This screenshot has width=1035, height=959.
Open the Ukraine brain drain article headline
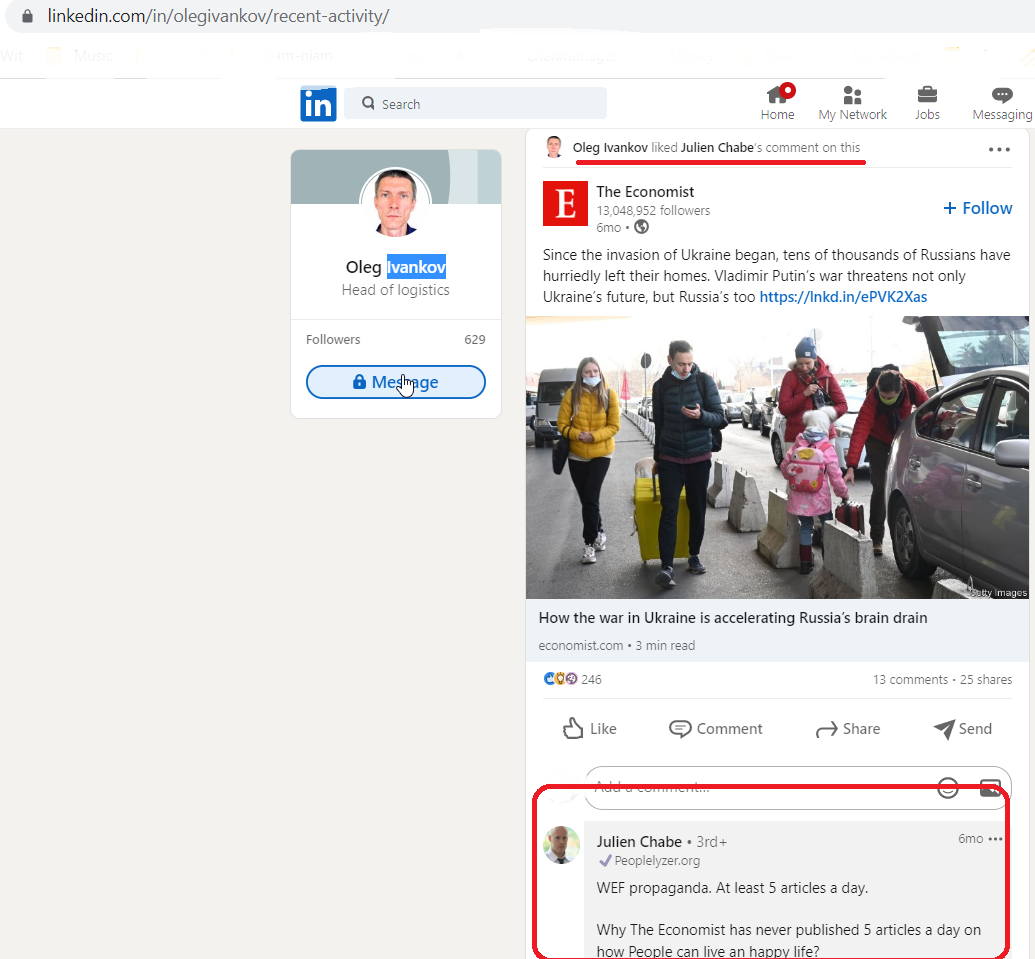point(733,618)
